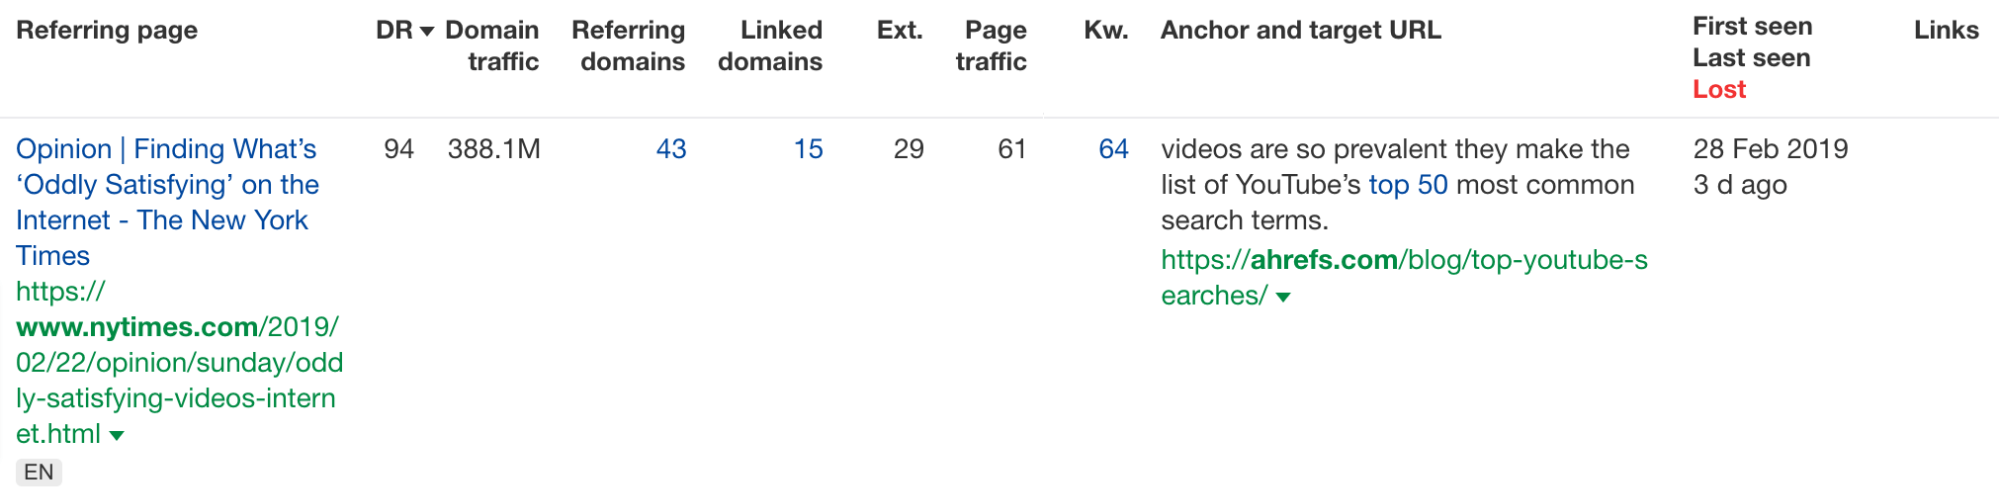Sort by Kw. column header
This screenshot has width=1999, height=497.
click(1106, 30)
